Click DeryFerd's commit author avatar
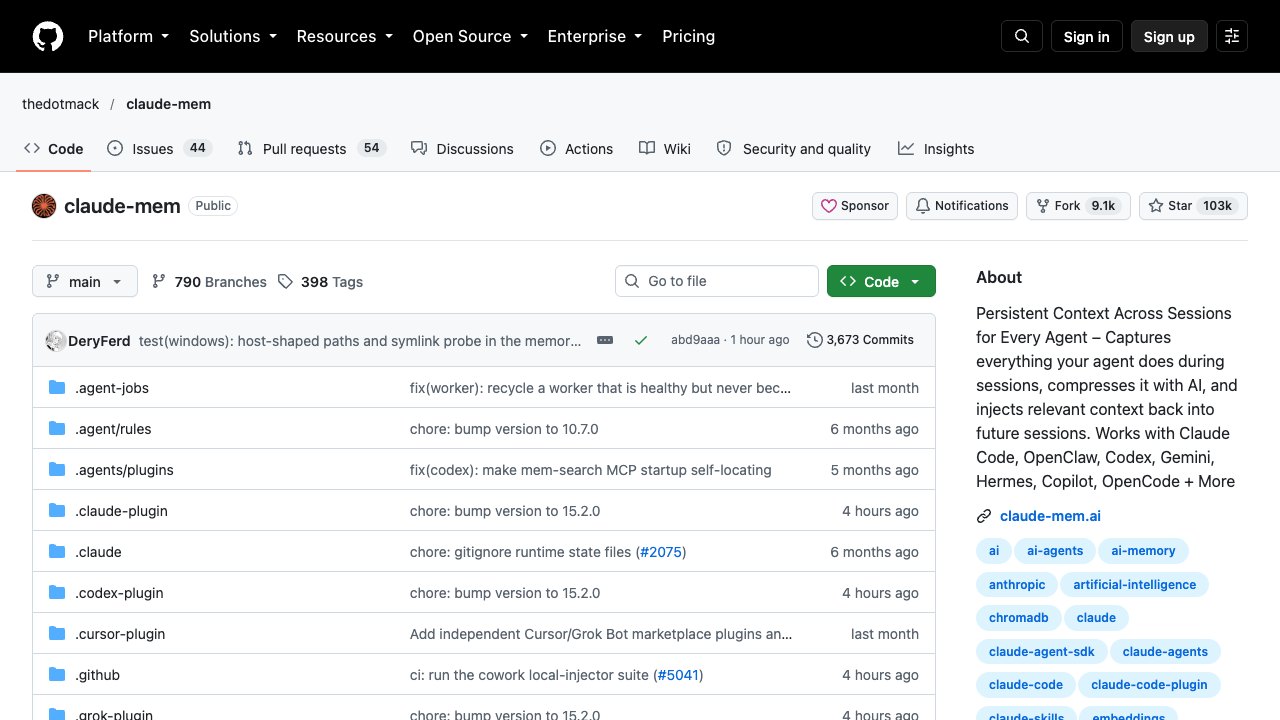This screenshot has width=1280, height=720. pyautogui.click(x=56, y=340)
